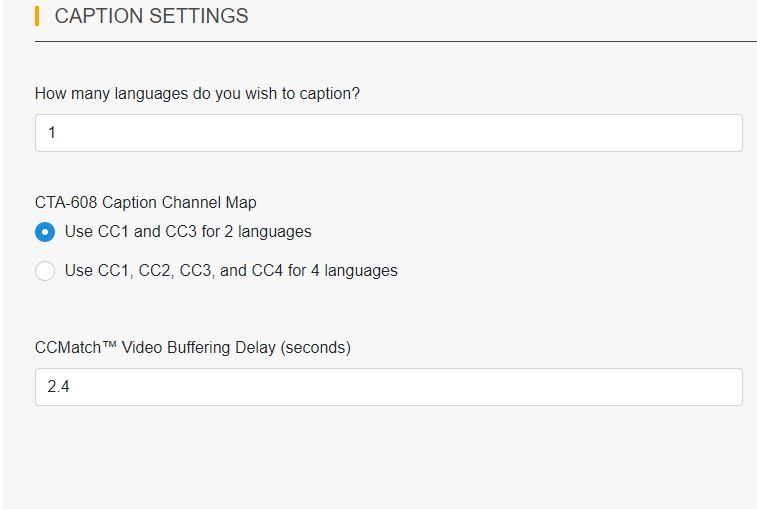The height and width of the screenshot is (509, 757).
Task: Click the "CCMatch™ Video Buffering Delay (seconds)" label
Action: tap(193, 348)
